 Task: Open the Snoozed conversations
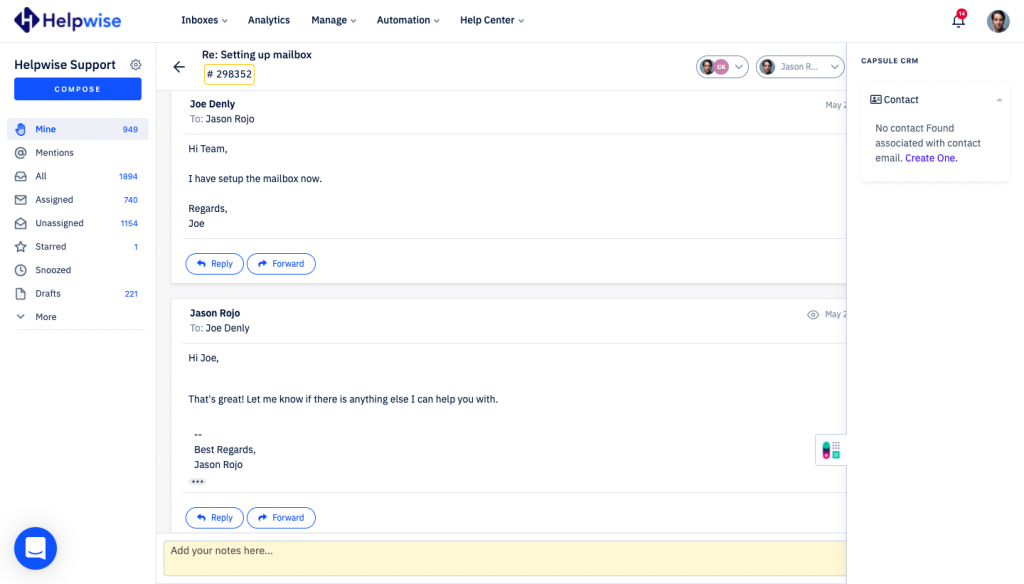point(53,270)
